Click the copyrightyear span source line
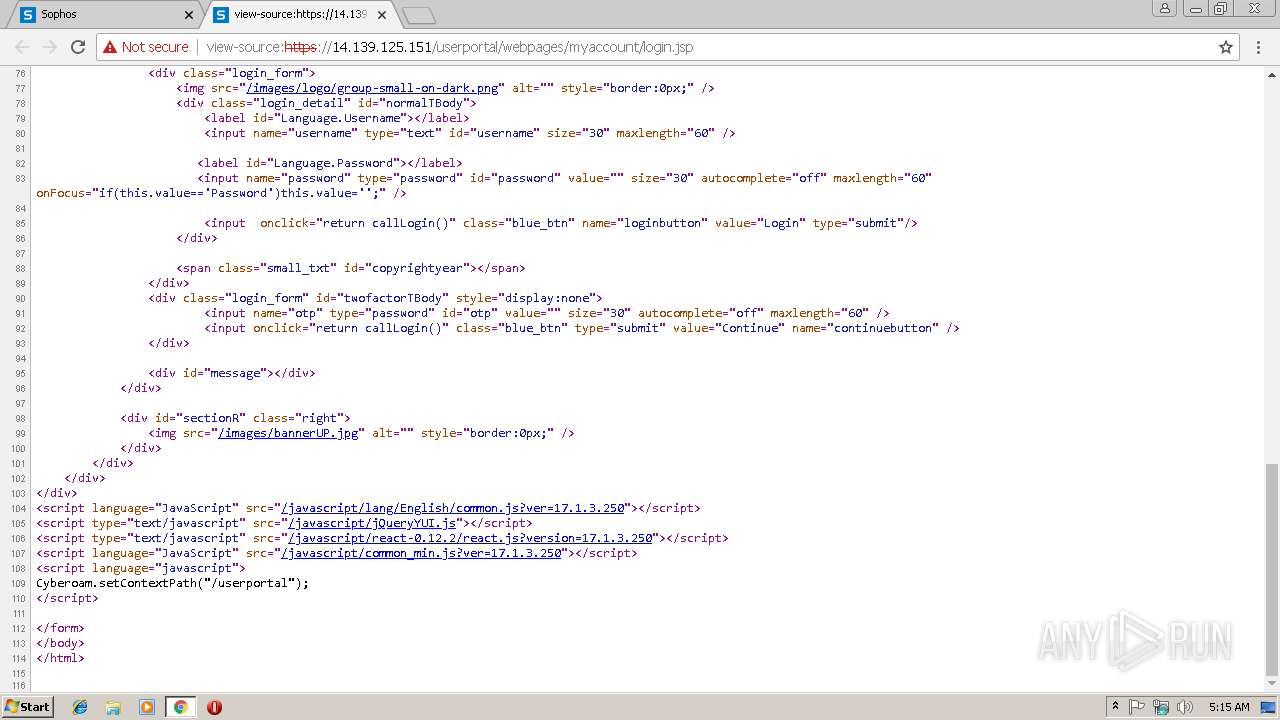 351,268
